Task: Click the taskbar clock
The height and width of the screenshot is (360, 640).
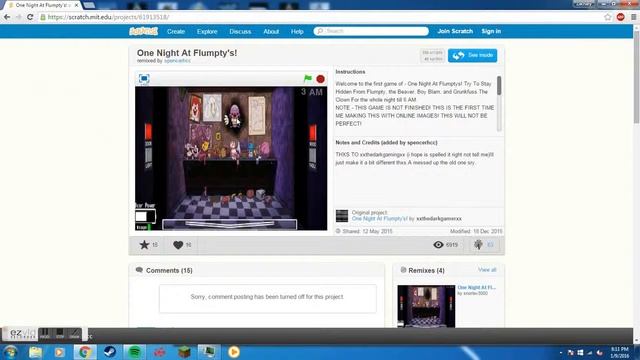Action: point(620,352)
